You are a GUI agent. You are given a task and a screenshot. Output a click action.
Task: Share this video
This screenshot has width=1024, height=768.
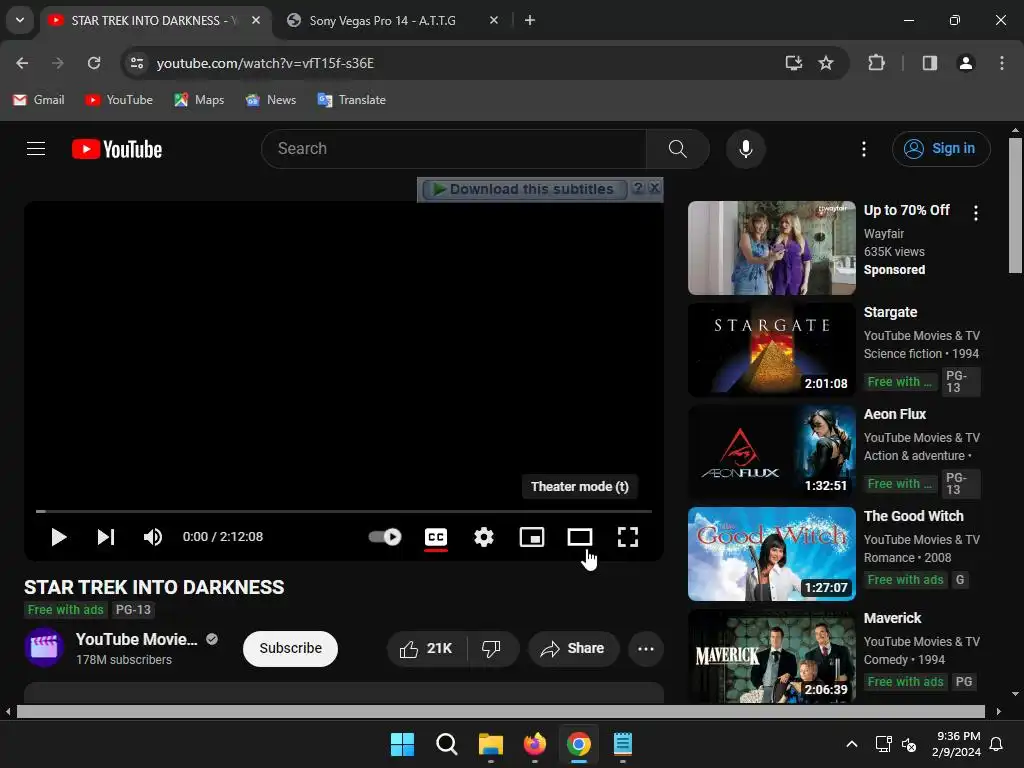pos(573,648)
